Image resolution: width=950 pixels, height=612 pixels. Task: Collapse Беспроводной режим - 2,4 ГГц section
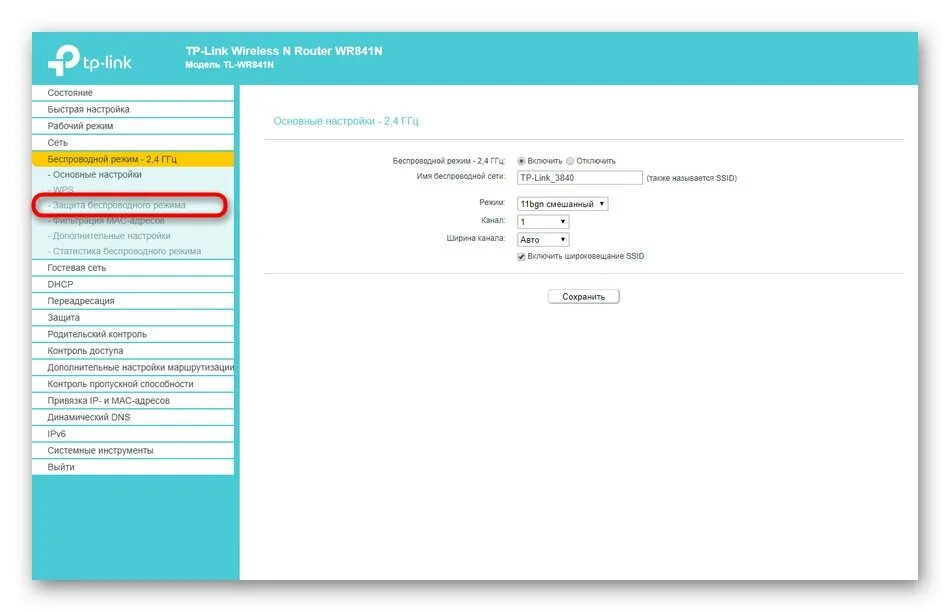point(133,159)
